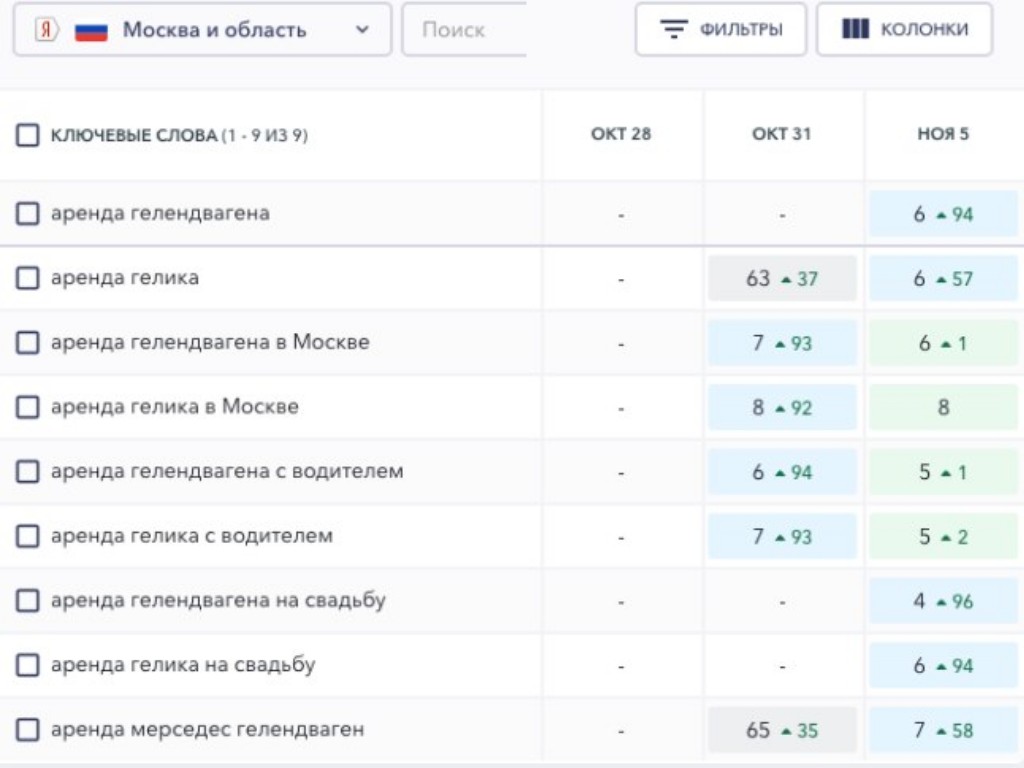Click the Russian flag icon
Viewport: 1024px width, 768px height.
click(x=91, y=30)
